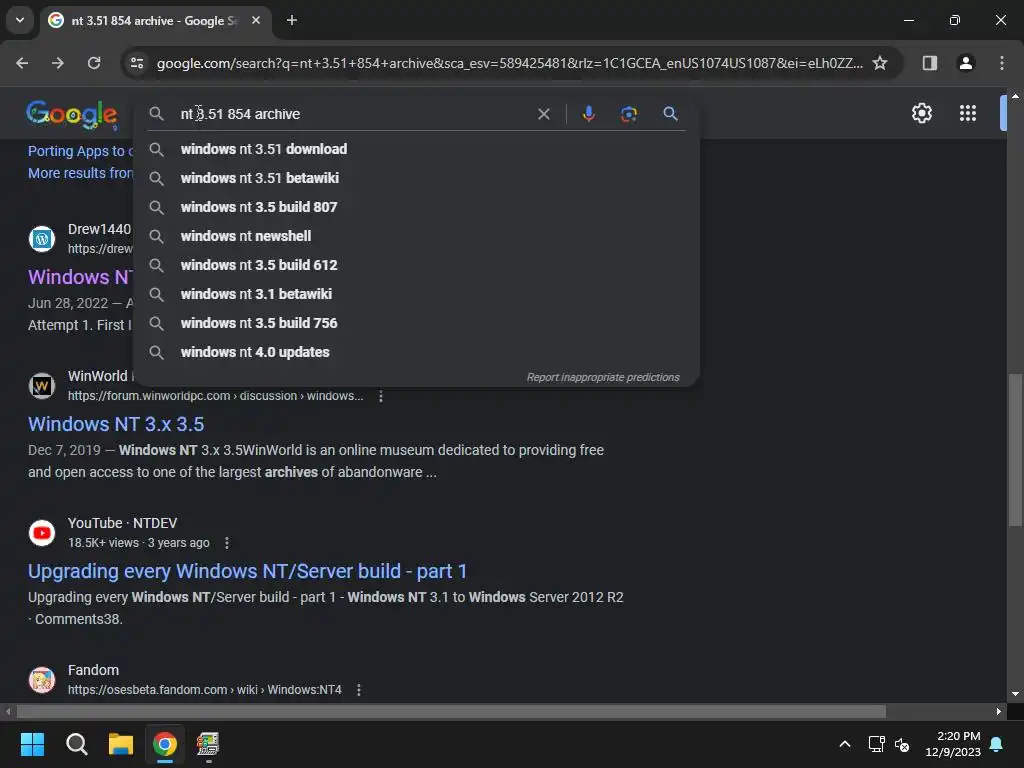
Task: Open the muted volume tray icon
Action: (x=902, y=744)
